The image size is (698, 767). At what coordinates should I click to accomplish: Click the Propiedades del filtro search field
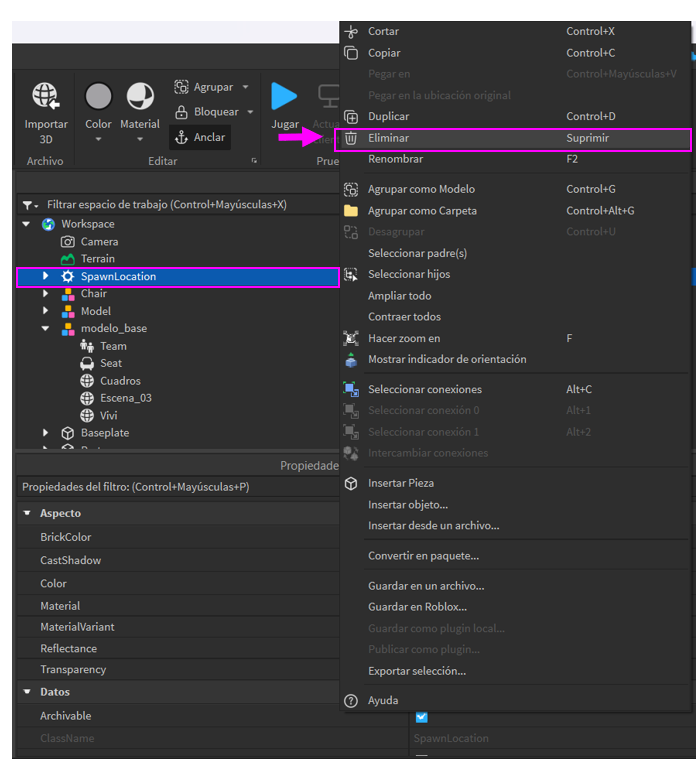point(178,487)
